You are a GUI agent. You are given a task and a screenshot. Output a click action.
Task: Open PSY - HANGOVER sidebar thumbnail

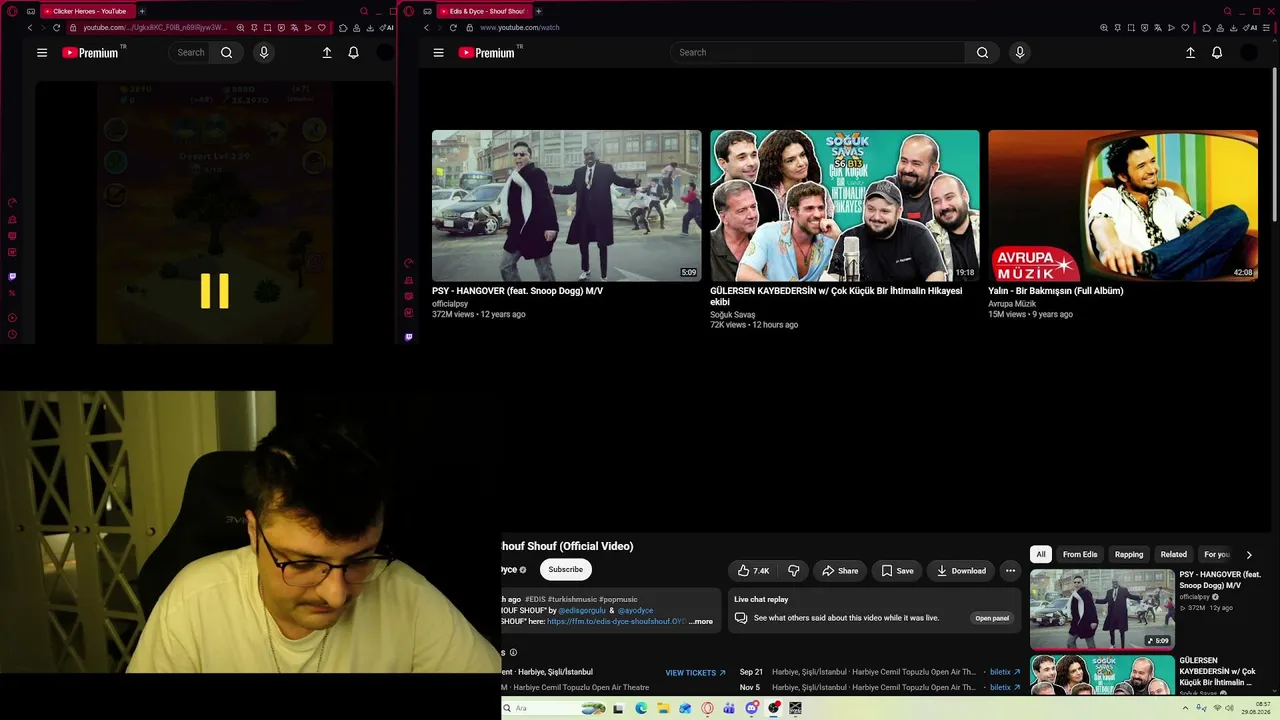point(1102,609)
